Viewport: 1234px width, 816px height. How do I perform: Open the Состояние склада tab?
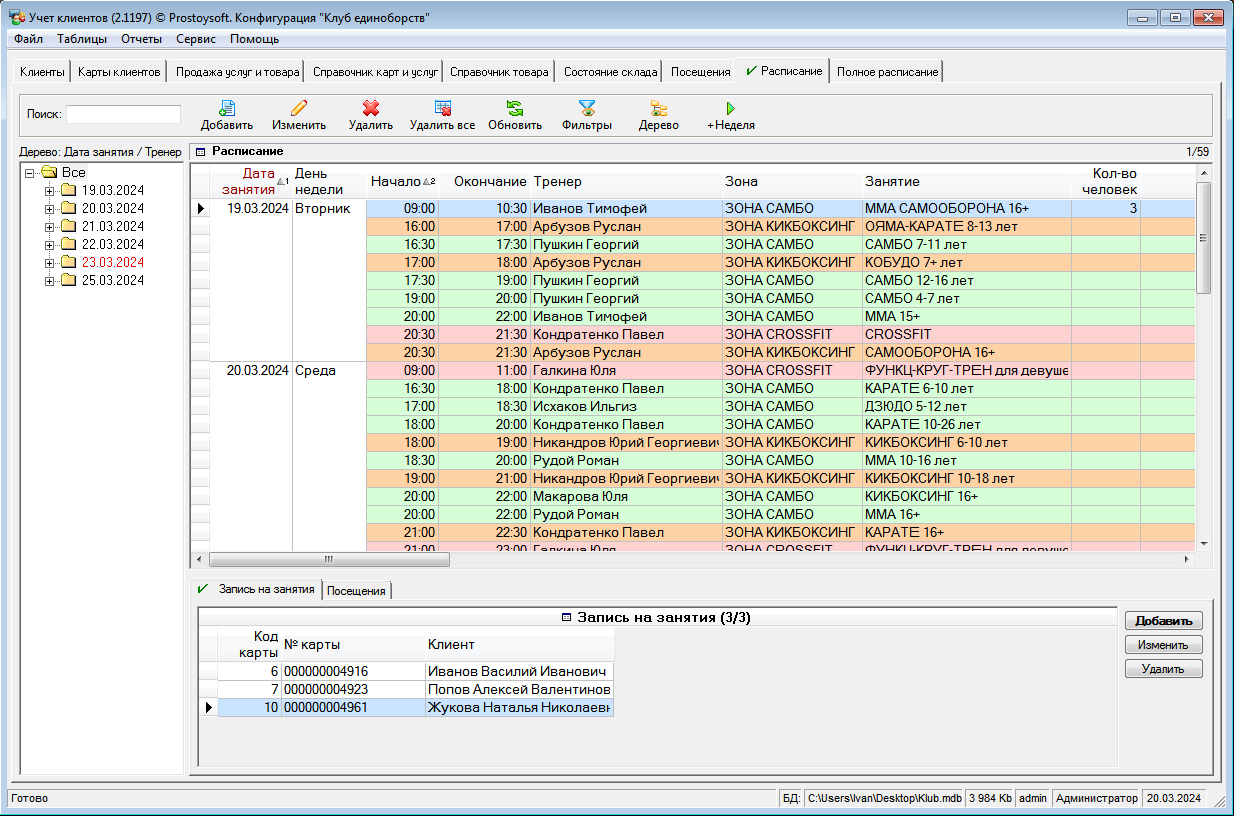(x=610, y=72)
